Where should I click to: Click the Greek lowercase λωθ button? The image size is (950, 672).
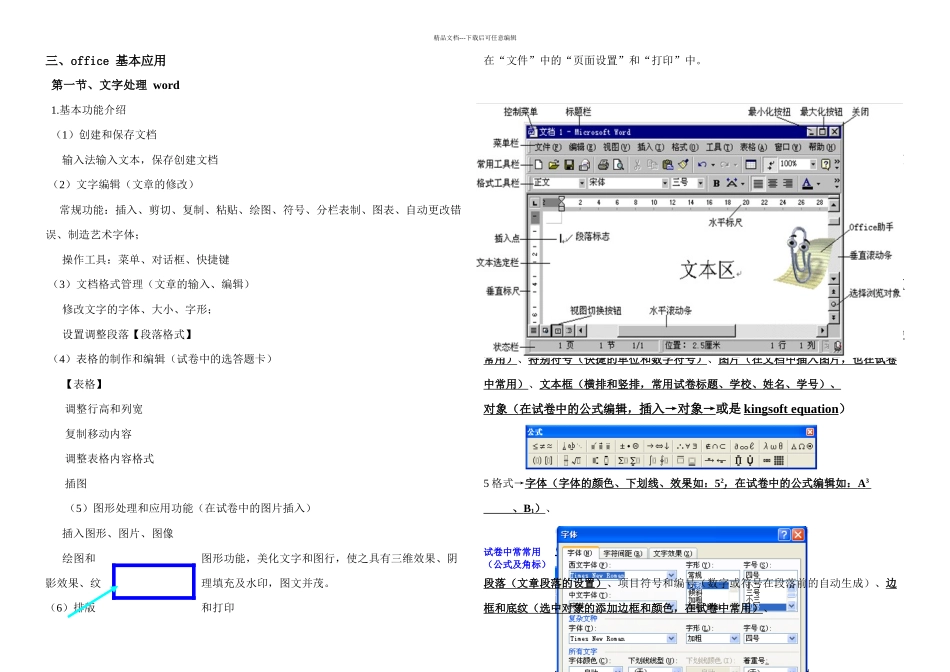coord(772,446)
